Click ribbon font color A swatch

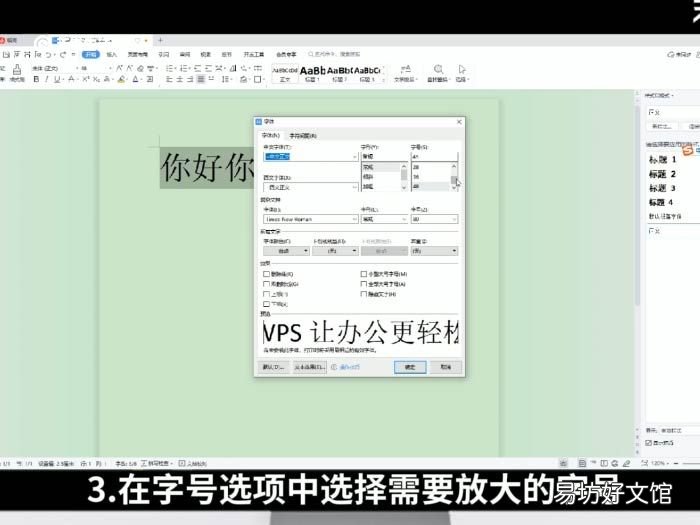(x=136, y=79)
